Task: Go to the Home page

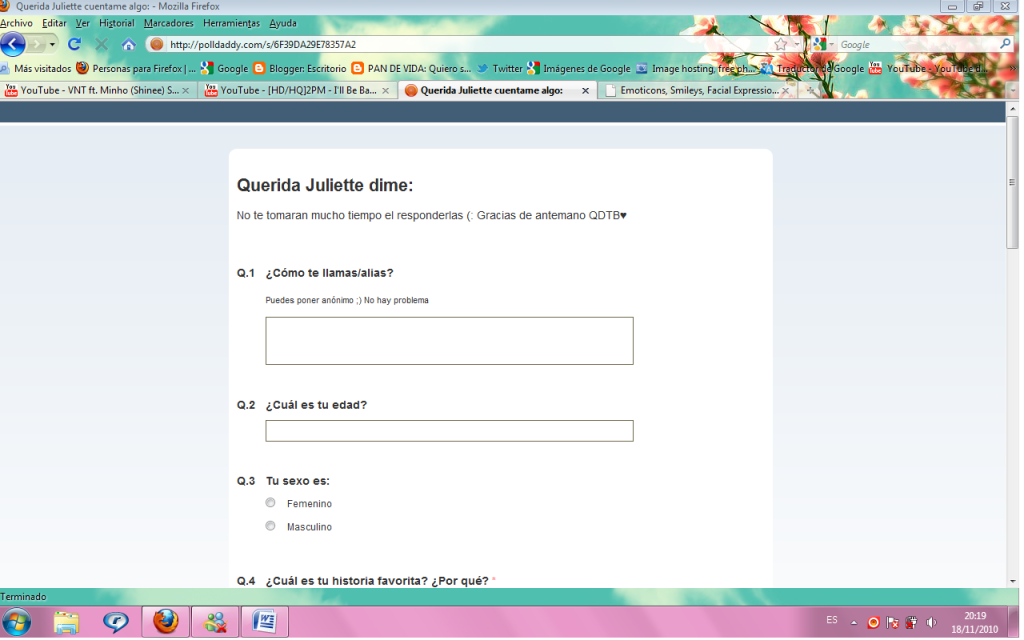Action: click(129, 44)
